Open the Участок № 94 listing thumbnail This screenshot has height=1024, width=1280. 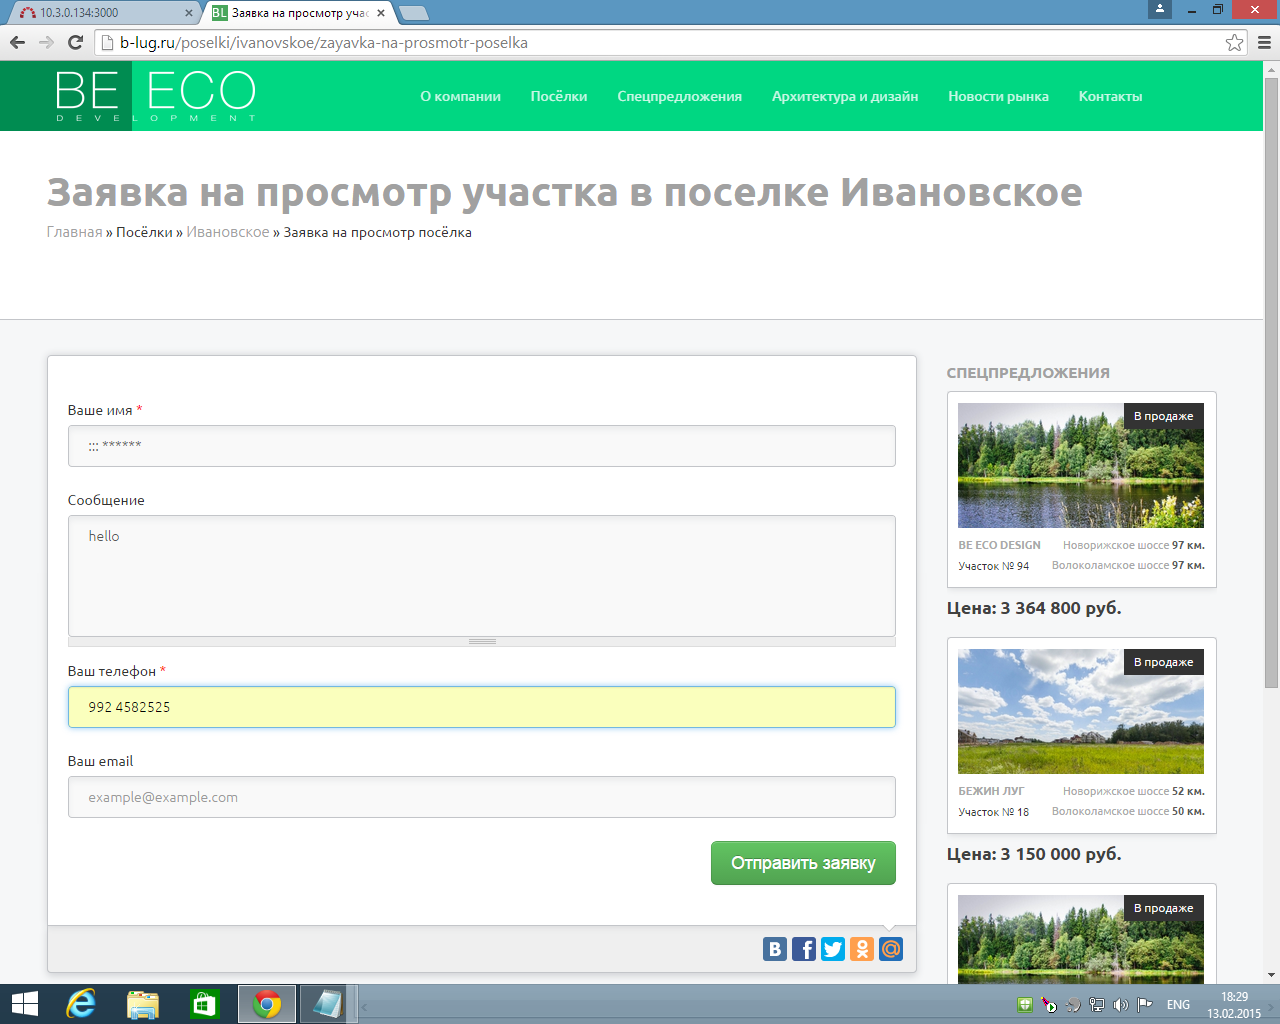click(1080, 466)
